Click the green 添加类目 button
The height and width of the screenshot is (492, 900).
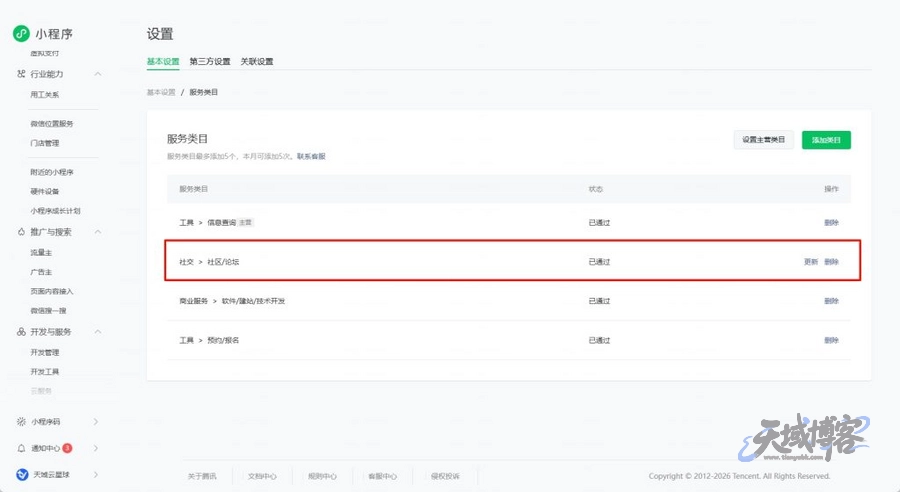pos(826,140)
